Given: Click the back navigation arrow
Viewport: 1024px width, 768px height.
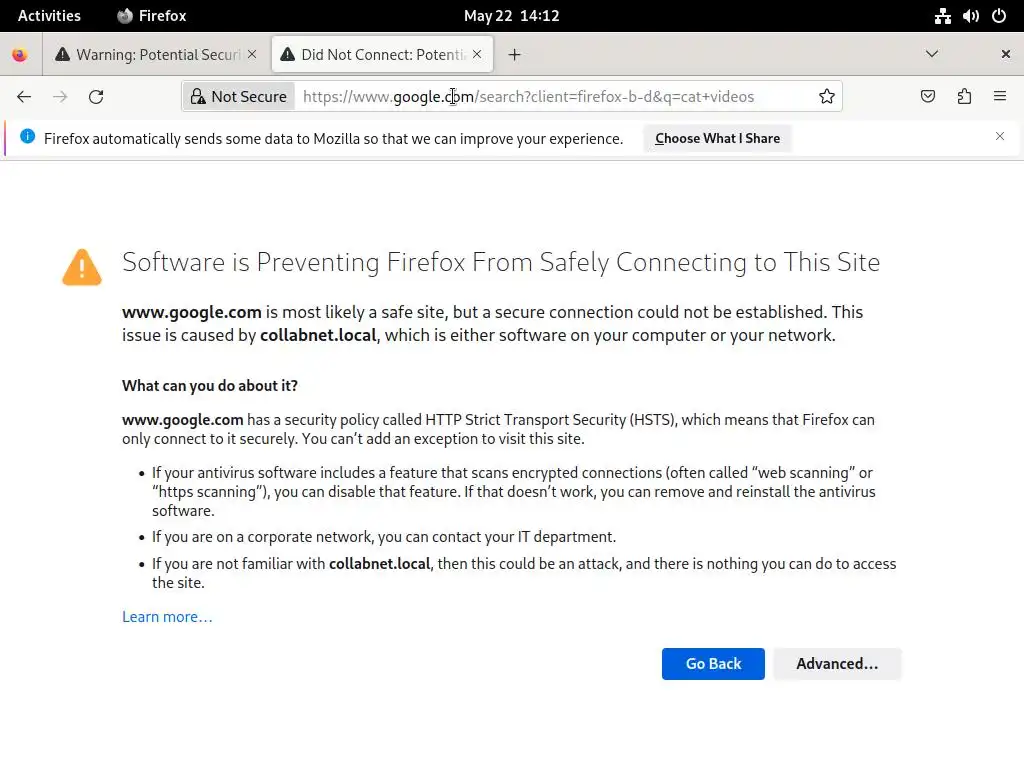Looking at the screenshot, I should [x=24, y=97].
